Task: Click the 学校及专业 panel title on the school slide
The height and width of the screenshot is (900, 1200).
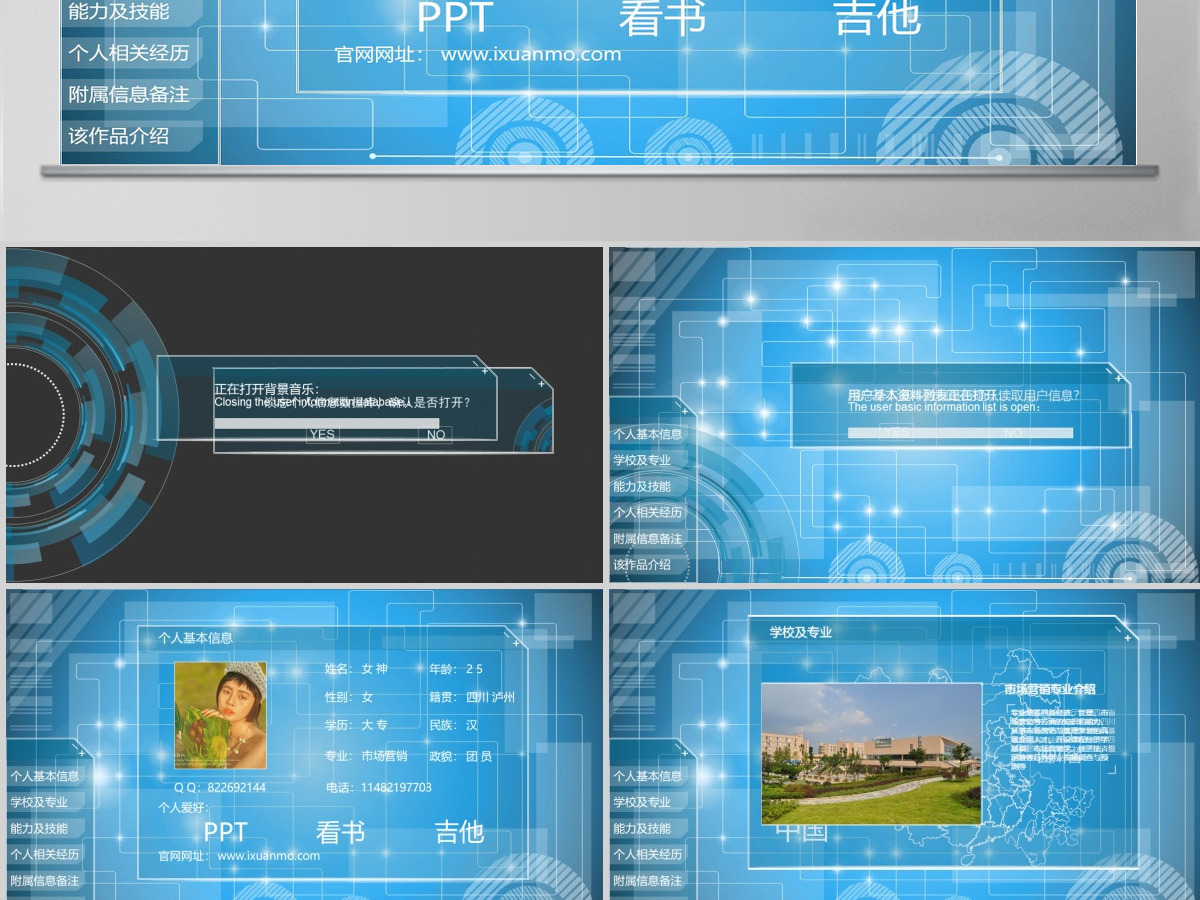Action: click(x=801, y=632)
